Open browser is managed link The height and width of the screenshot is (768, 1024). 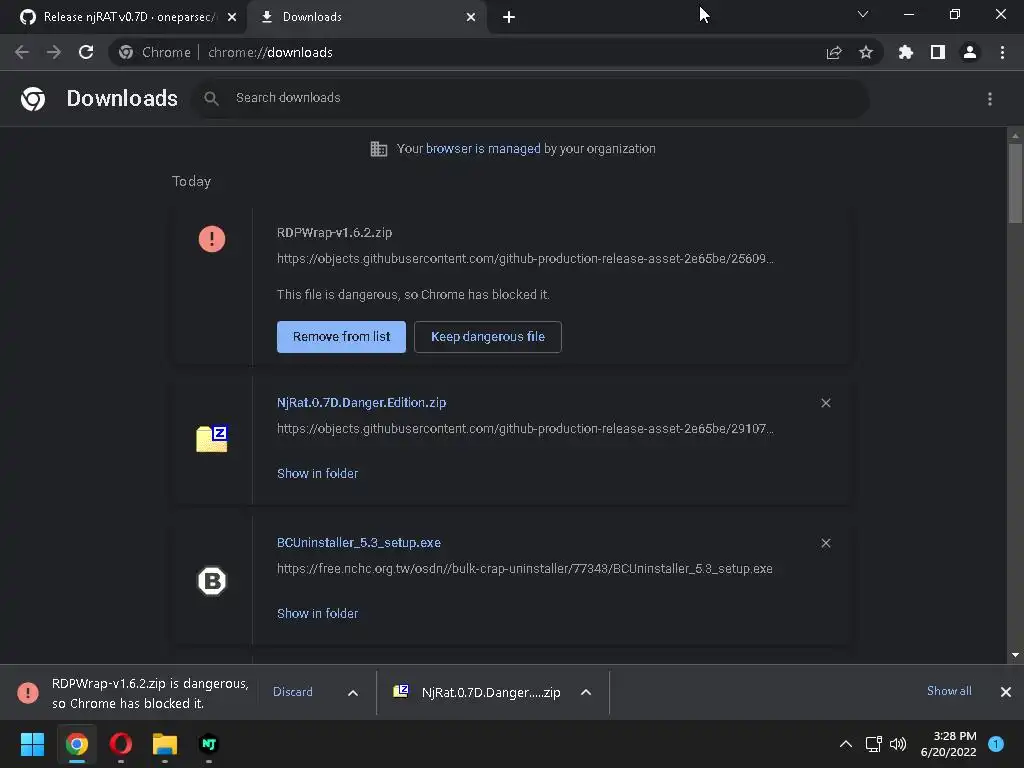click(483, 149)
